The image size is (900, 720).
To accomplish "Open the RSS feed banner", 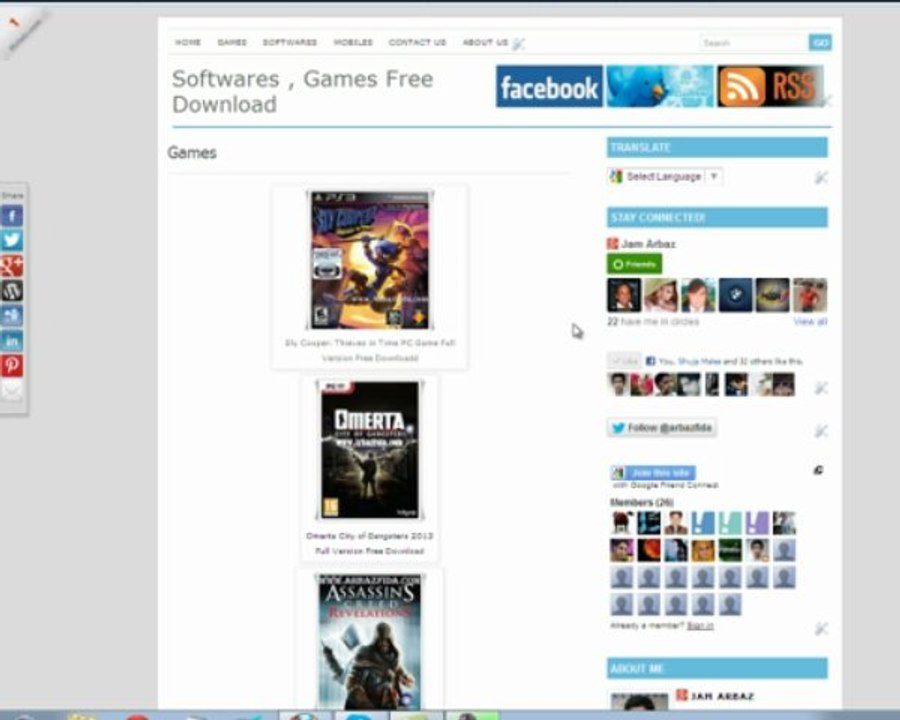I will [x=770, y=87].
